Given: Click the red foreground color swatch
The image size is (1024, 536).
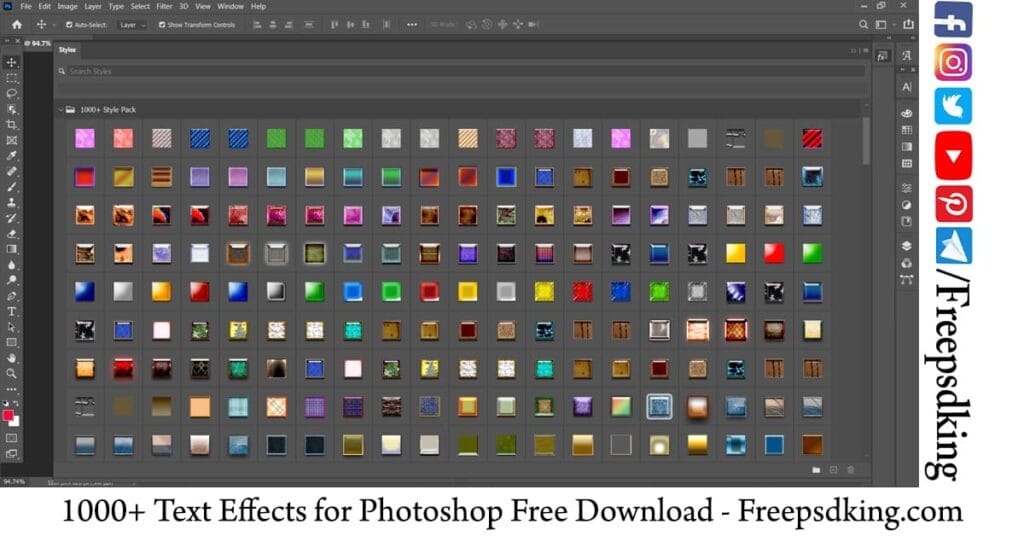Looking at the screenshot, I should coord(9,414).
